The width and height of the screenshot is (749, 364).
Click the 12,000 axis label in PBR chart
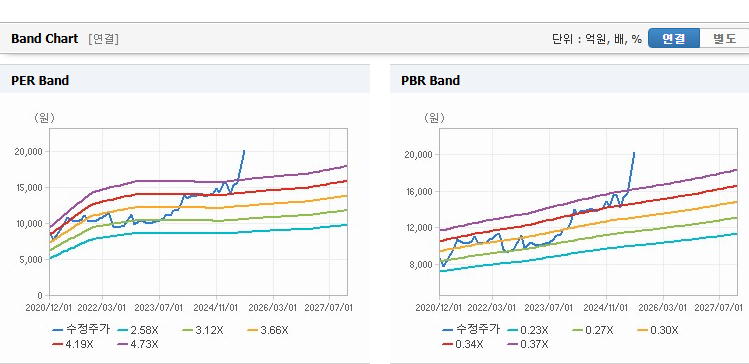click(x=418, y=228)
